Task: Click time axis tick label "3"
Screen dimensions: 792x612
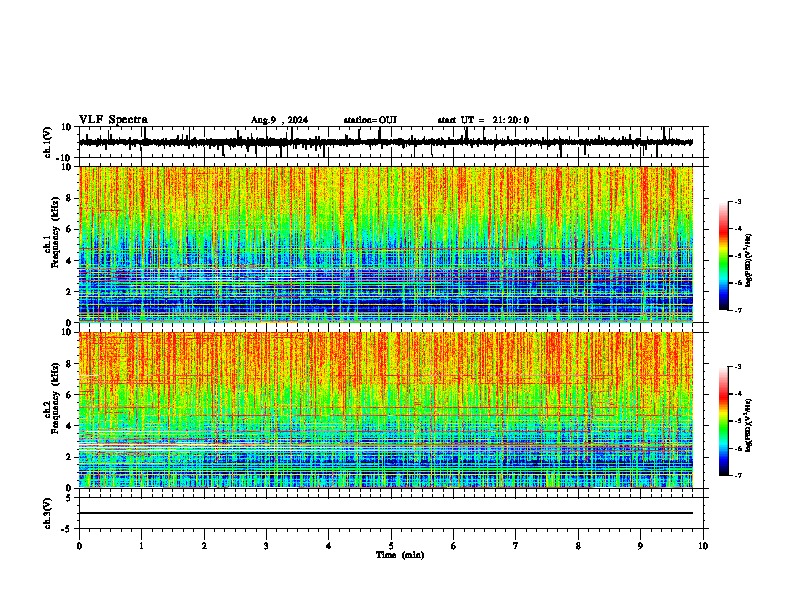Action: pos(266,546)
